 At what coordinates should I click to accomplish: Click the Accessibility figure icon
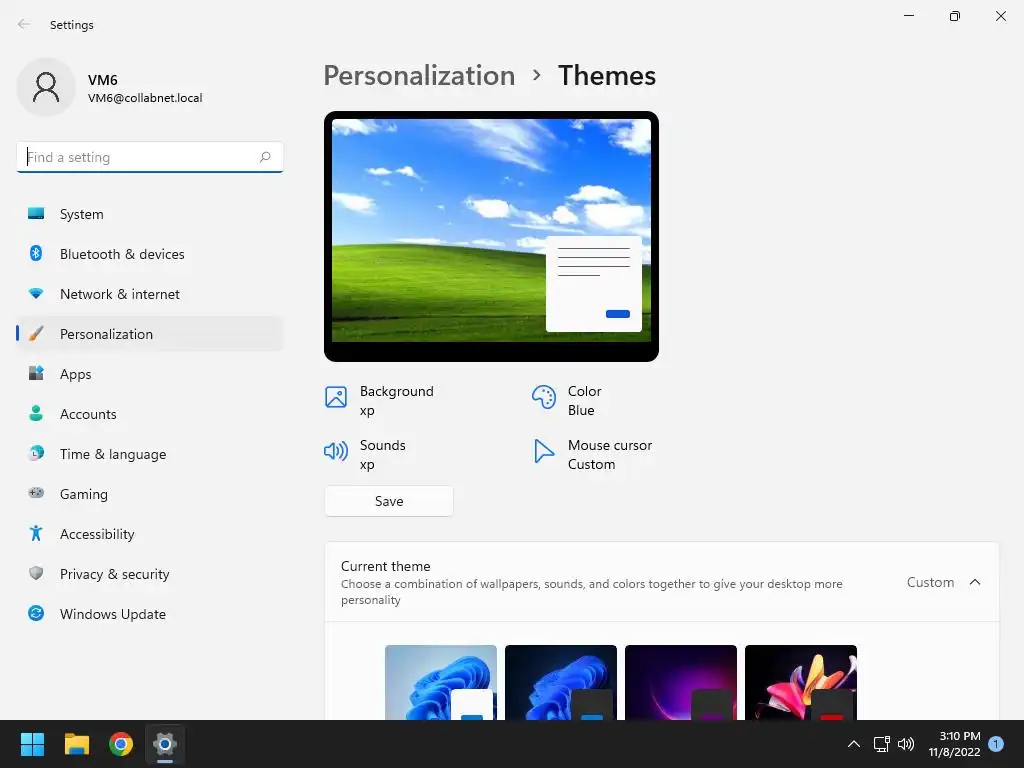(x=36, y=534)
